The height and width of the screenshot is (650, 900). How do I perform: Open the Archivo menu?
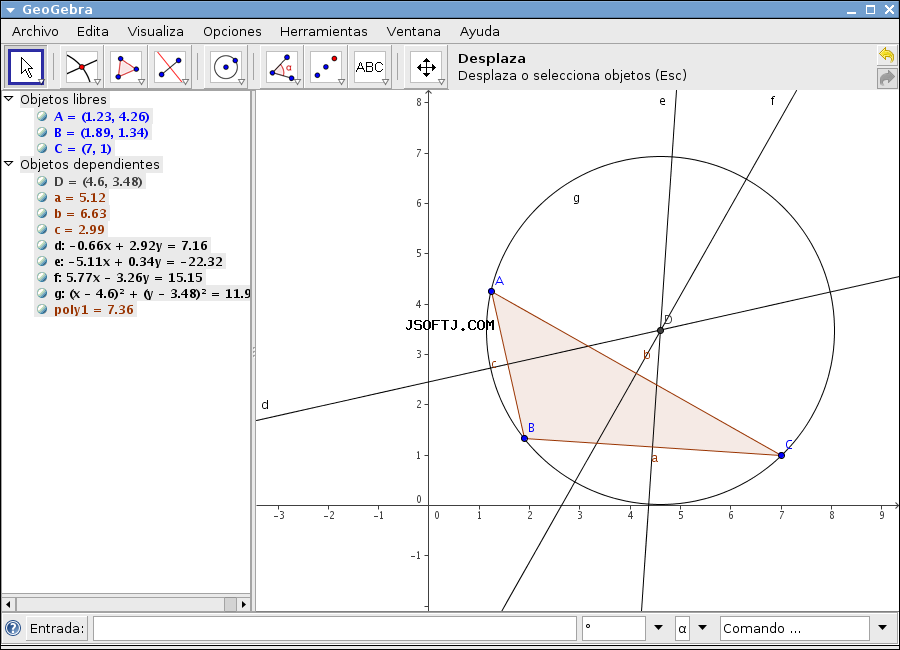pyautogui.click(x=35, y=32)
